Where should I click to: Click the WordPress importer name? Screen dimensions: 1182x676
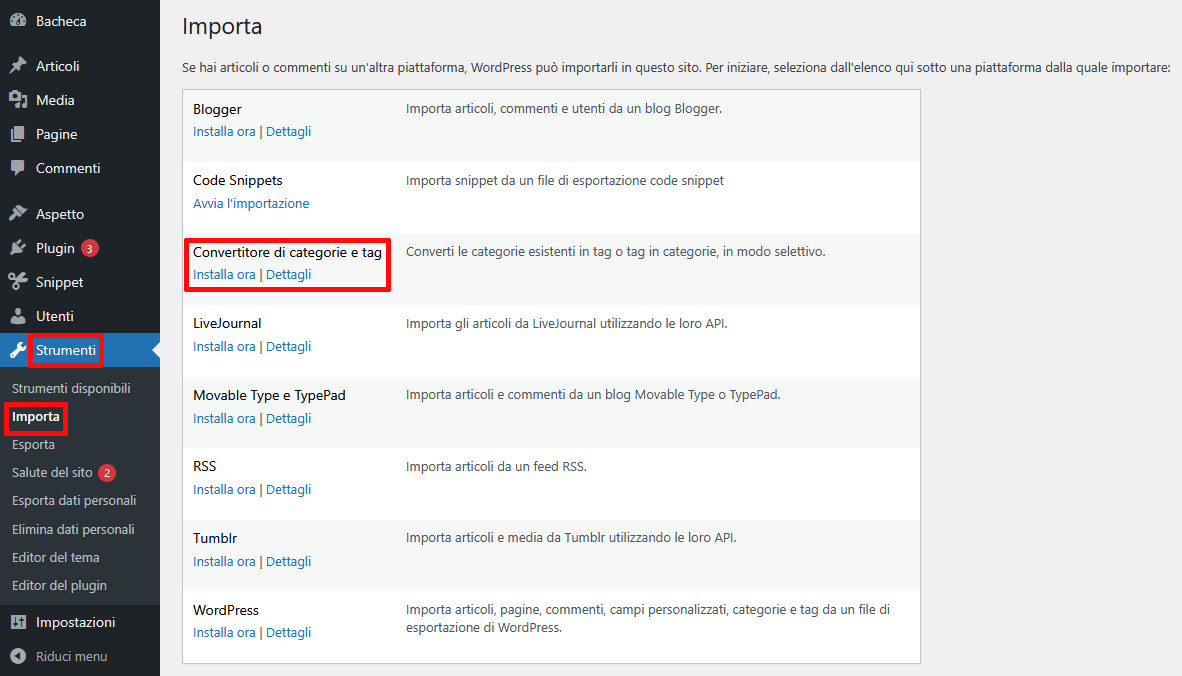(225, 610)
